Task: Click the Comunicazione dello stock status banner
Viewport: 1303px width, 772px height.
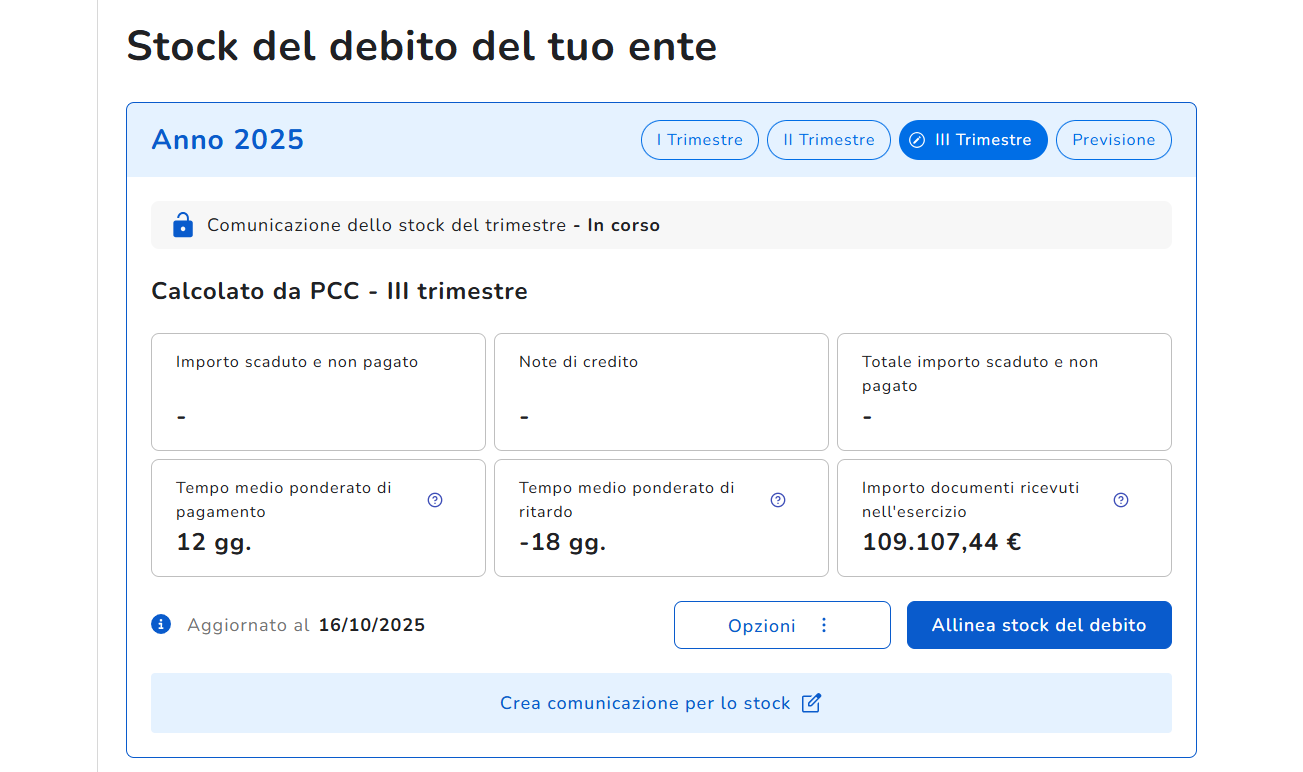Action: point(660,225)
